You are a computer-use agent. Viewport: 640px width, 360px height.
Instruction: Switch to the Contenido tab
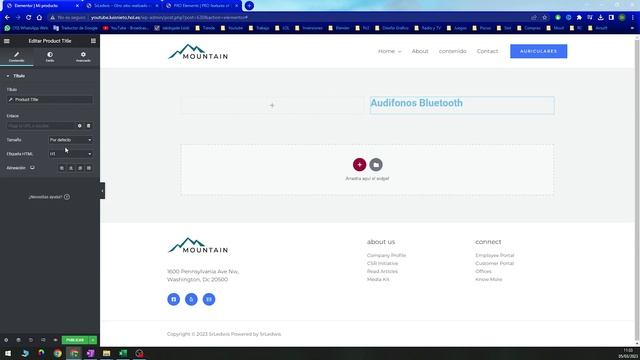pyautogui.click(x=17, y=57)
